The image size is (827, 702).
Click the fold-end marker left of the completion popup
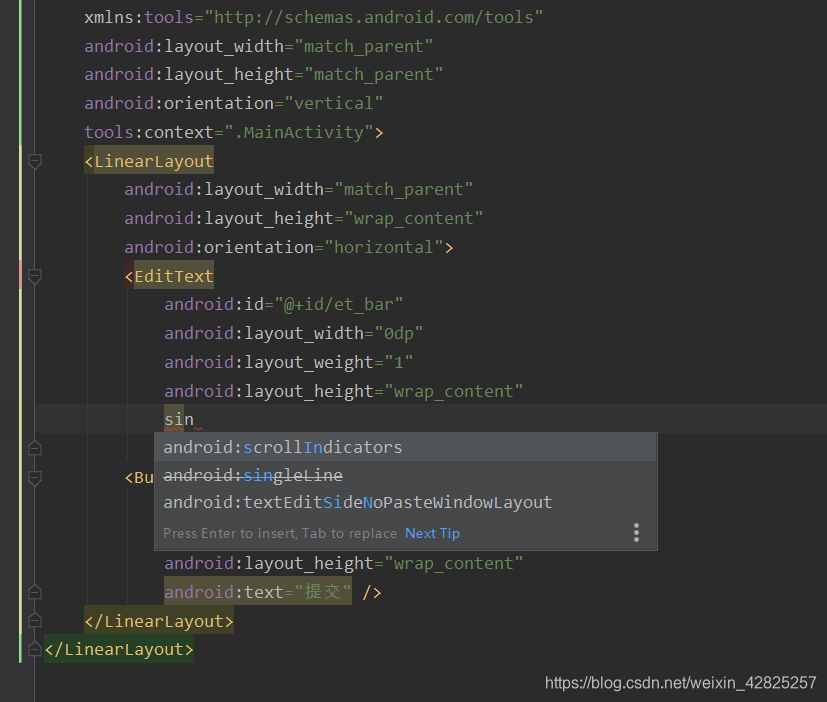[35, 448]
